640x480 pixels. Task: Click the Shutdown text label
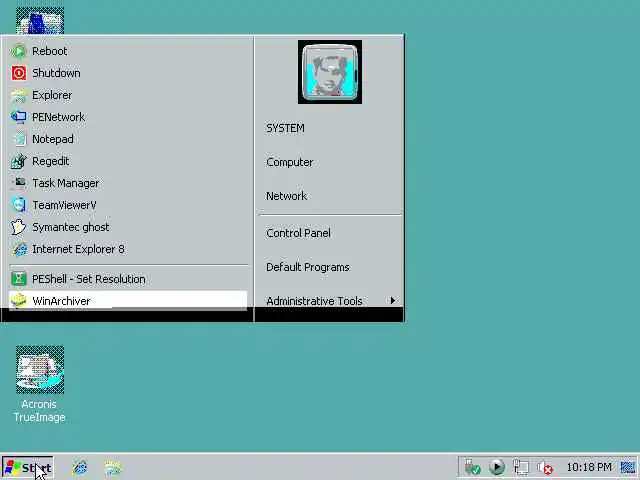[x=56, y=73]
